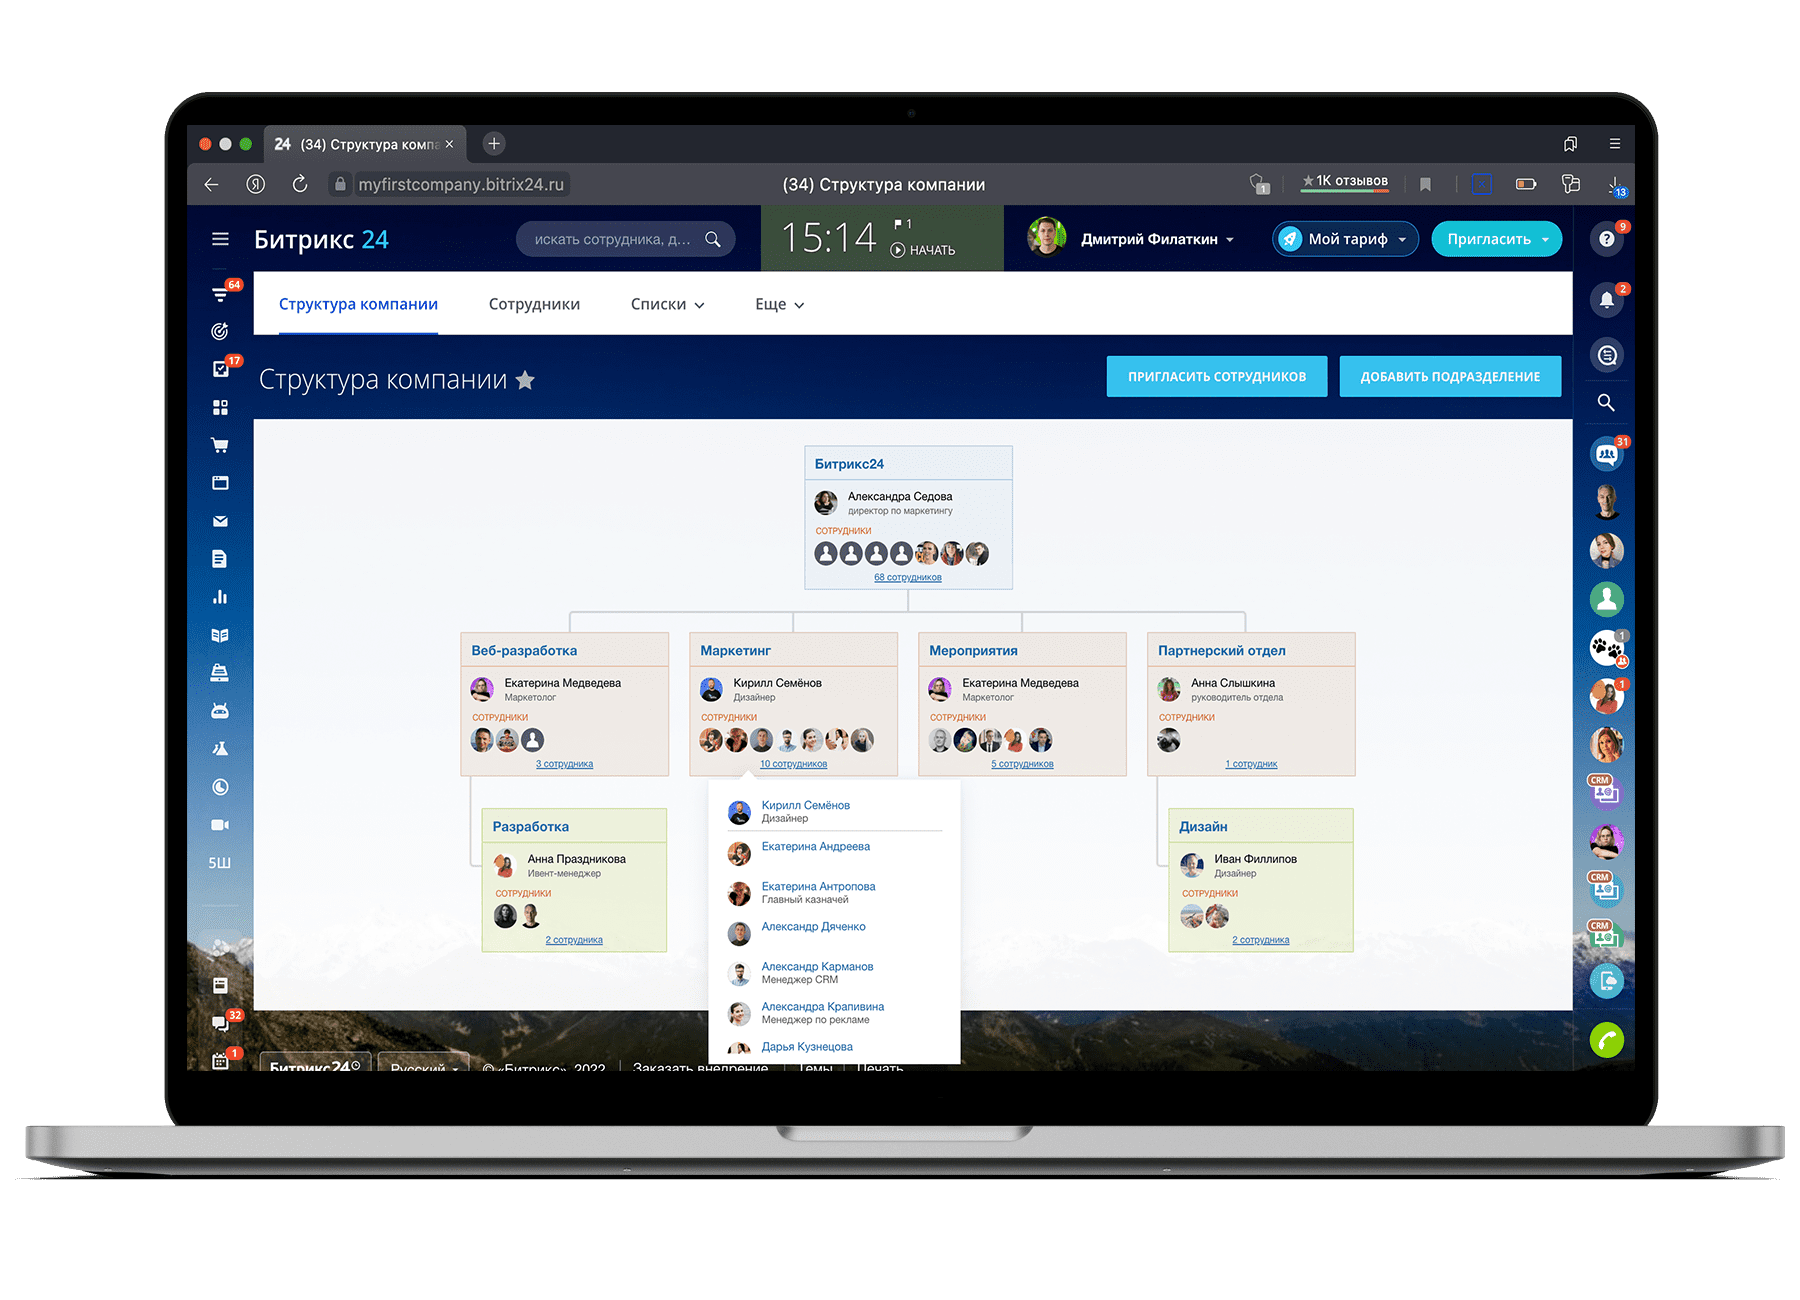Open the grid apps icon in left sidebar
This screenshot has height=1300, width=1800.
tap(220, 407)
